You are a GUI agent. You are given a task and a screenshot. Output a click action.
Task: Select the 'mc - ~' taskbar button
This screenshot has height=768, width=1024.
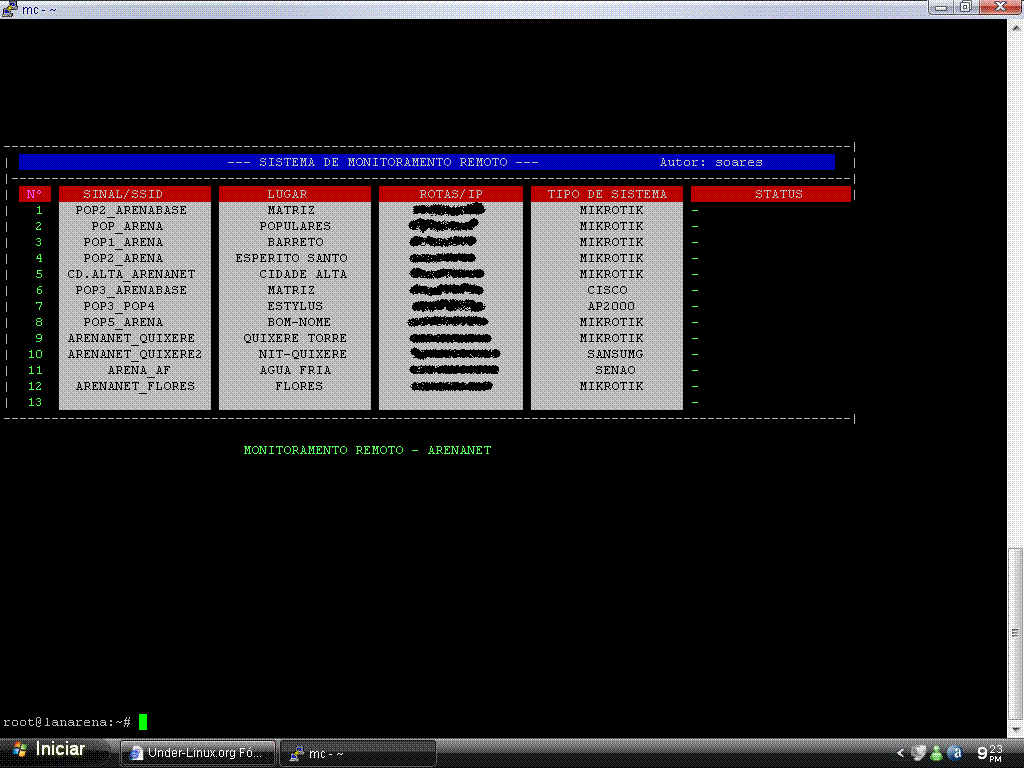[x=358, y=753]
